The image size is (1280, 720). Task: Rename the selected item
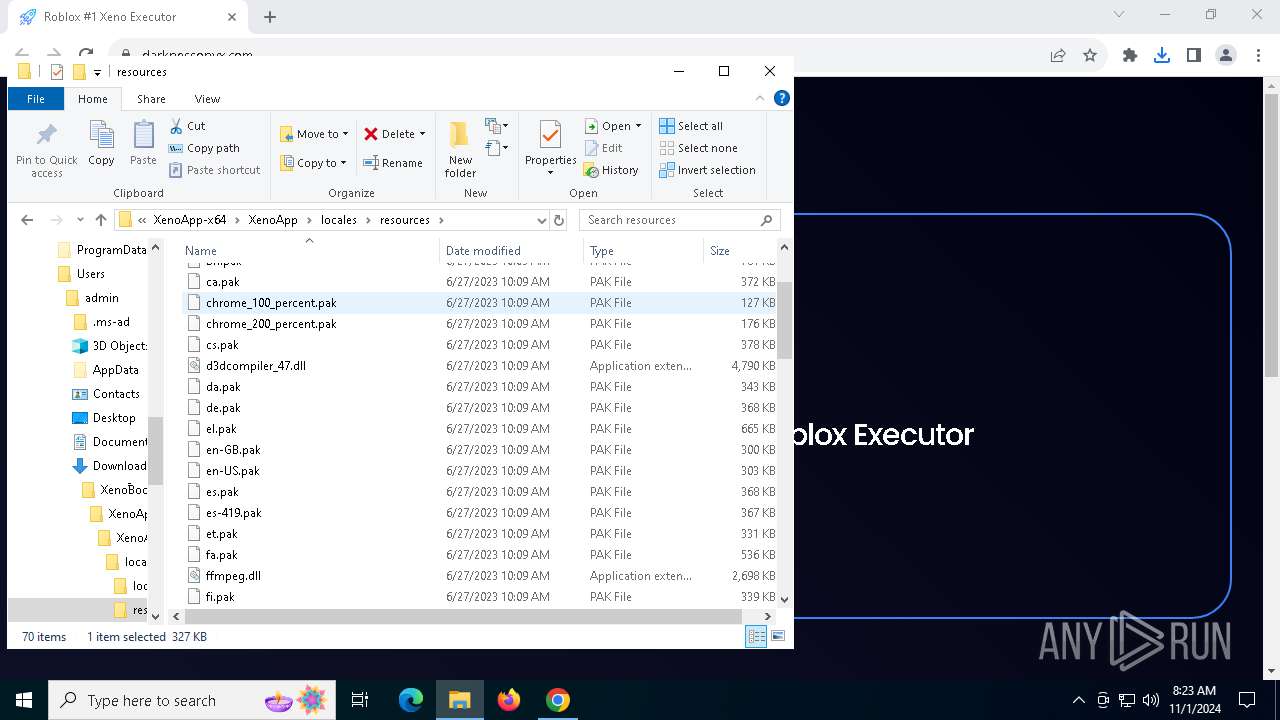392,163
